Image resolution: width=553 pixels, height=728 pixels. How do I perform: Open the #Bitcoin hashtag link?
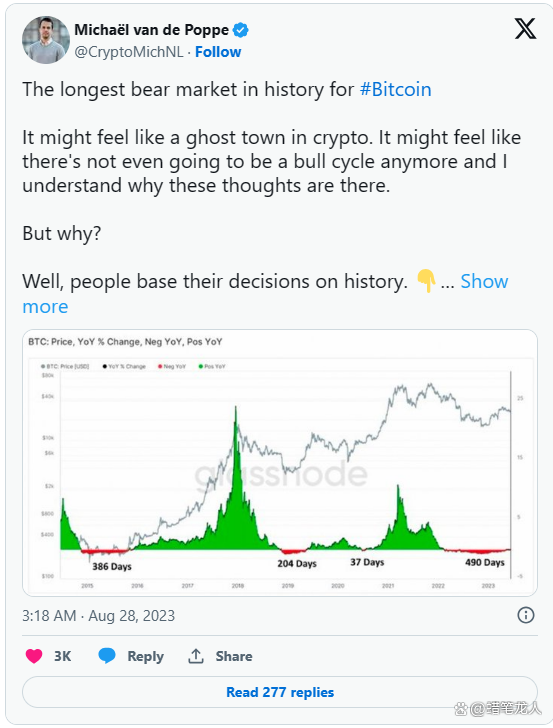point(396,89)
